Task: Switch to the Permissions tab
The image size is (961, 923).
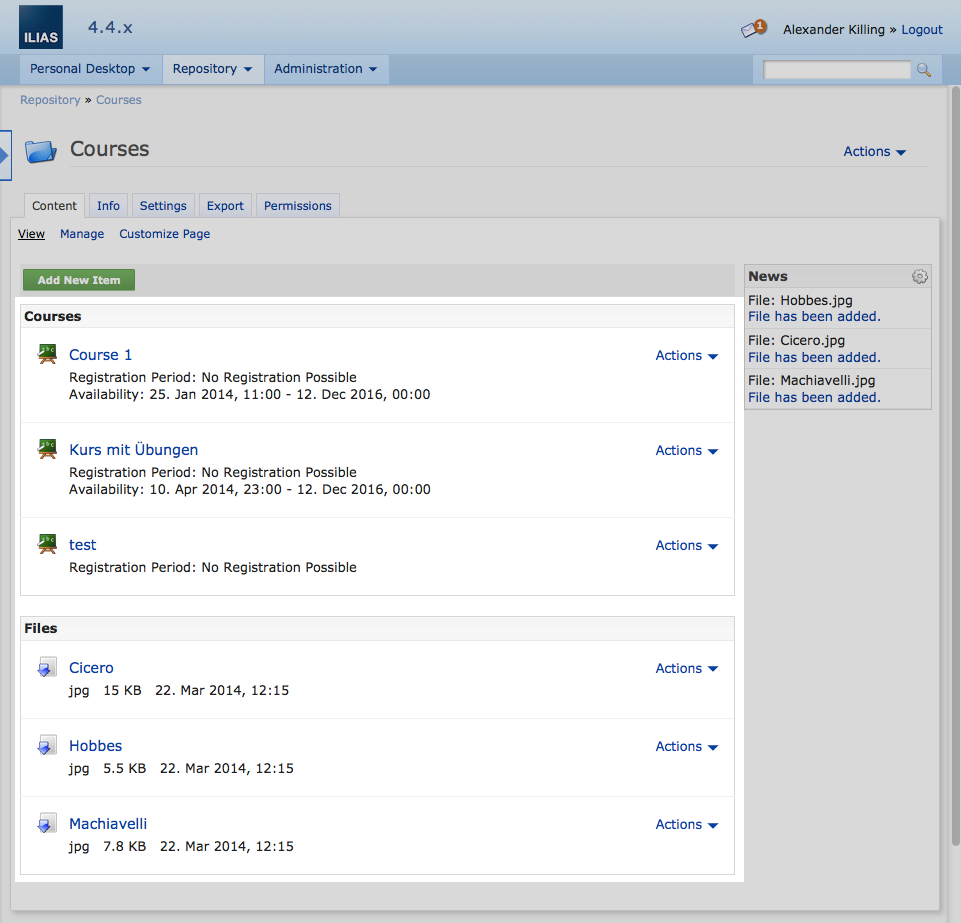Action: (x=297, y=206)
